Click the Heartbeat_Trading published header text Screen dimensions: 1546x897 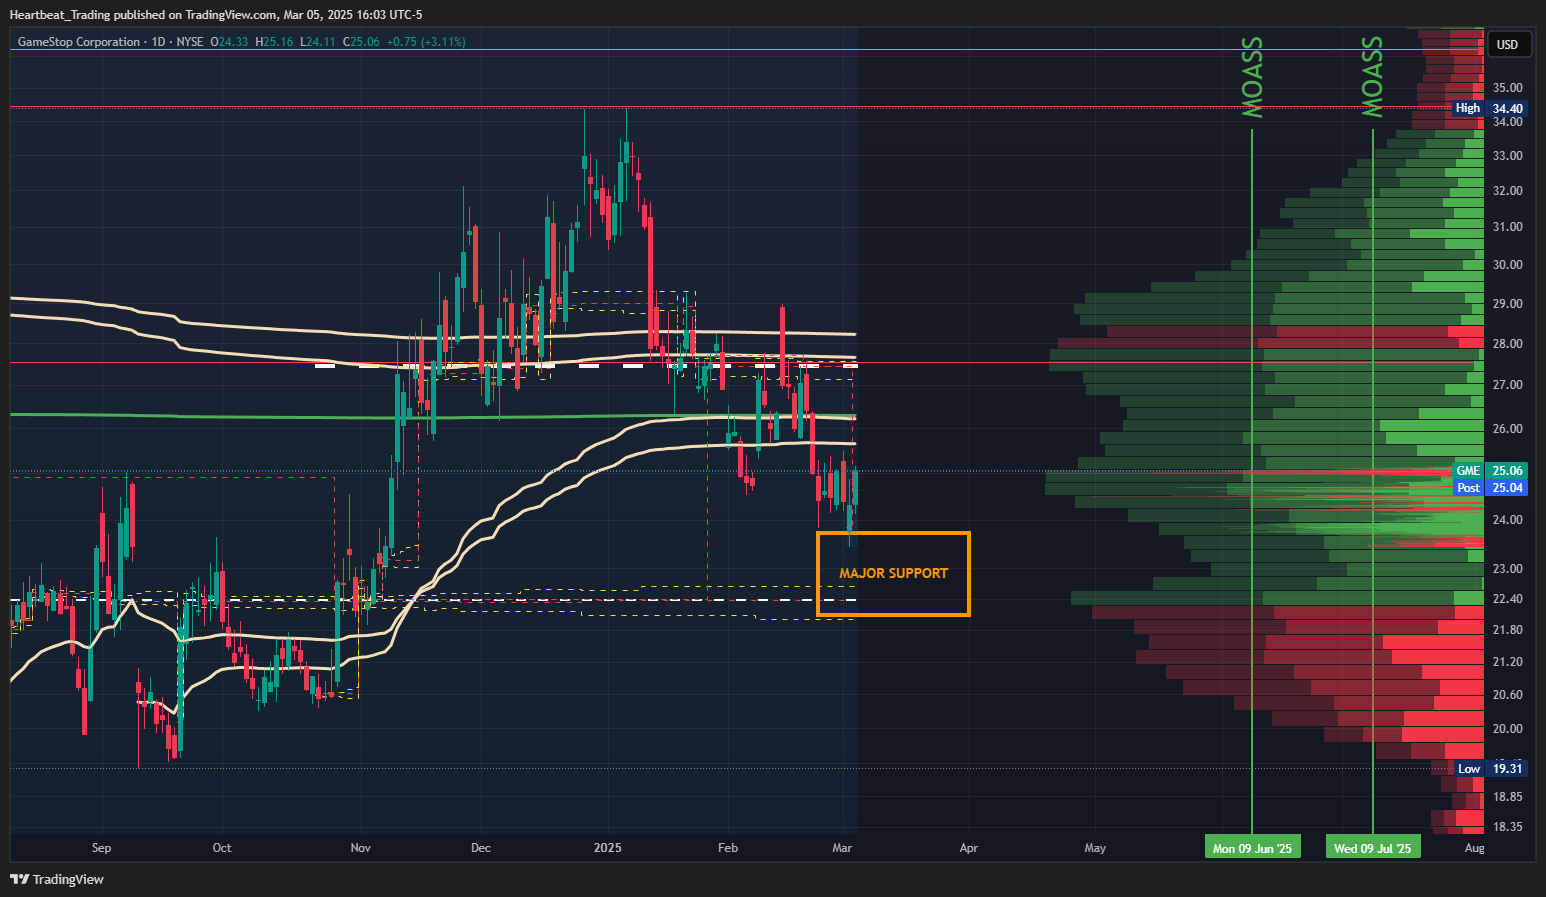pos(216,15)
